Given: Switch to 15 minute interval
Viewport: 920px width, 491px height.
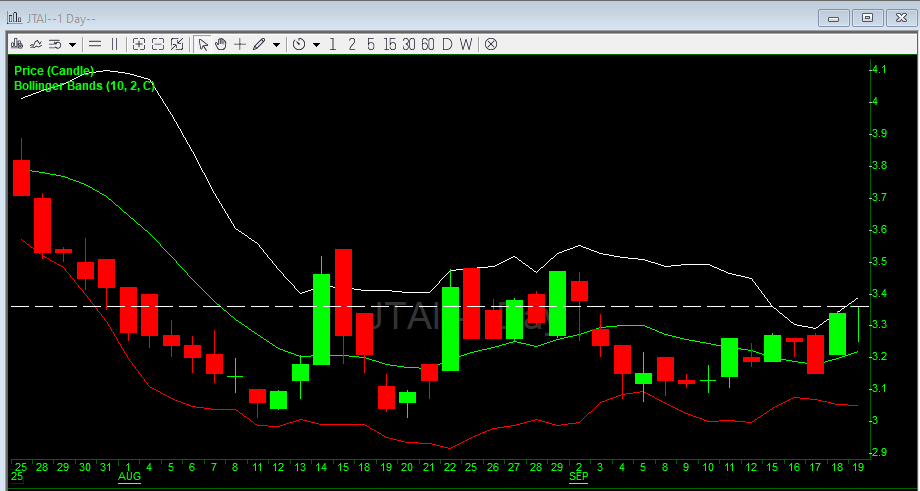Looking at the screenshot, I should click(x=389, y=44).
